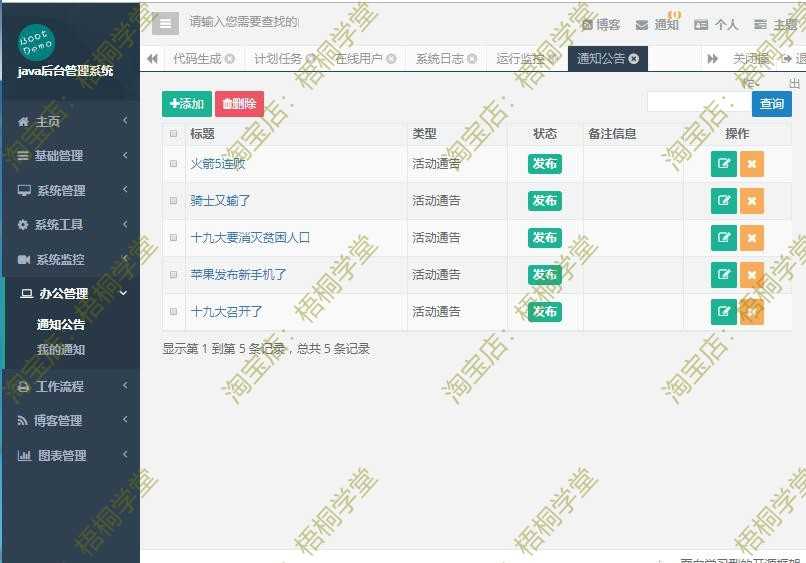
Task: Open the 关闭操作 tab dropdown
Action: click(x=752, y=59)
